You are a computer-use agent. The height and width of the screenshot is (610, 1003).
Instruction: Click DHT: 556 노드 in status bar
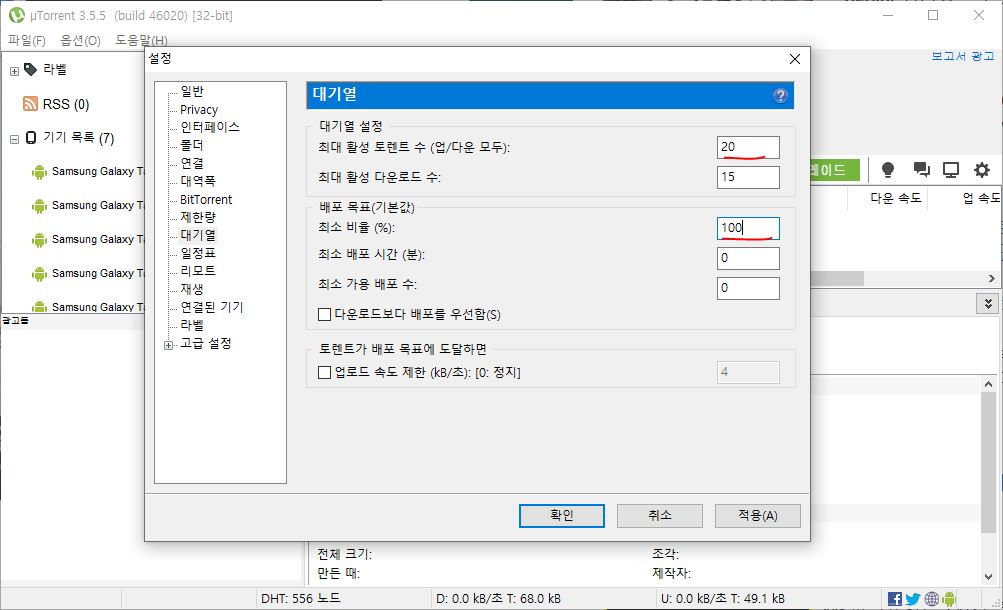pyautogui.click(x=301, y=599)
